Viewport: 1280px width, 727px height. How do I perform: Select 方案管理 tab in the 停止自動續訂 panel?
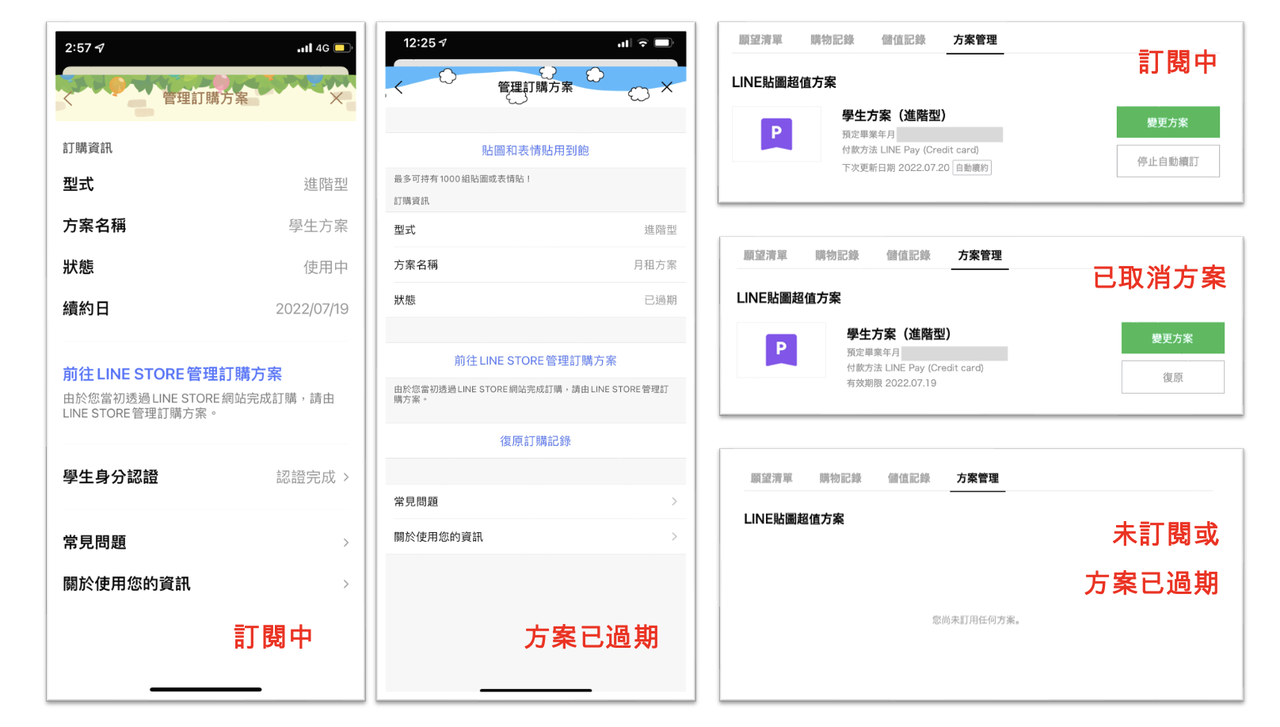click(975, 40)
